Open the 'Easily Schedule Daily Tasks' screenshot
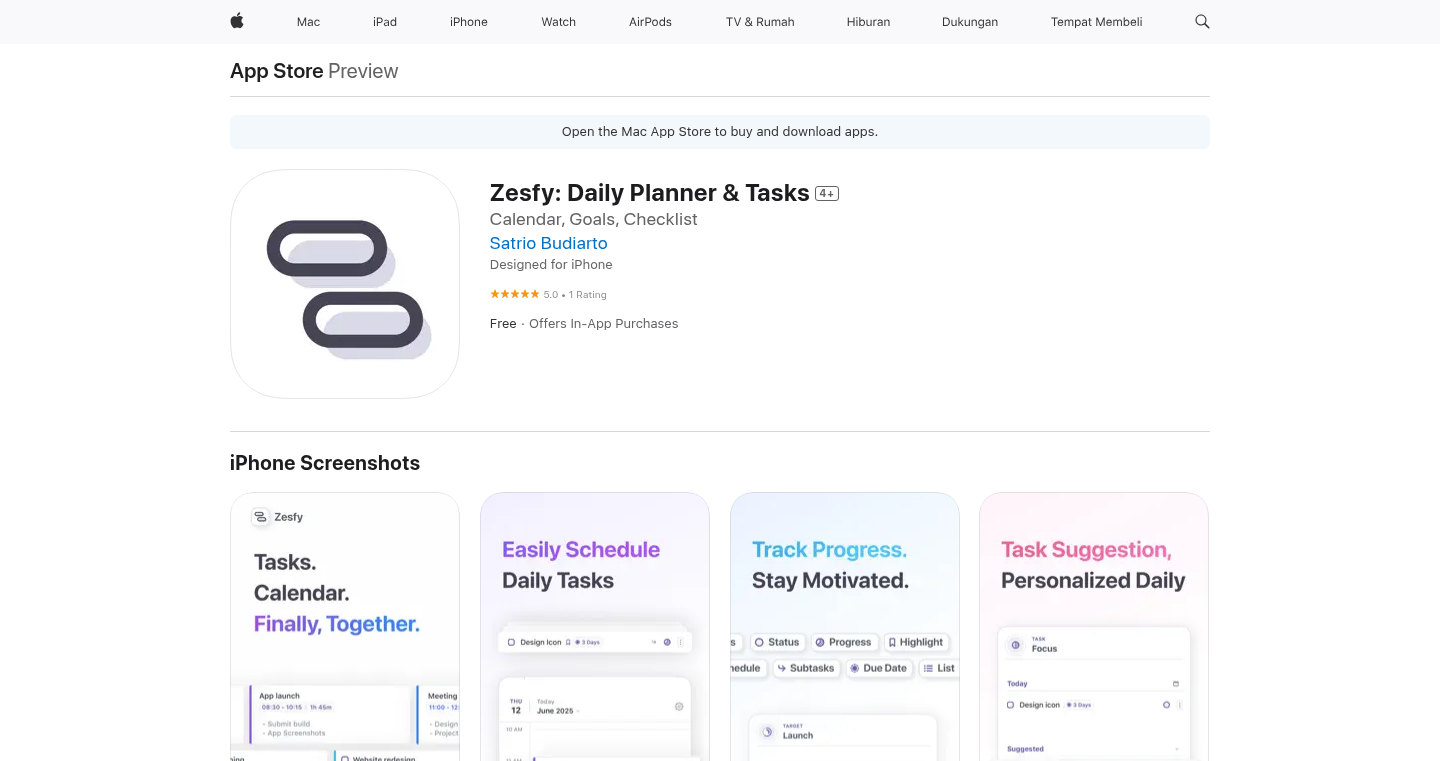 coord(595,626)
